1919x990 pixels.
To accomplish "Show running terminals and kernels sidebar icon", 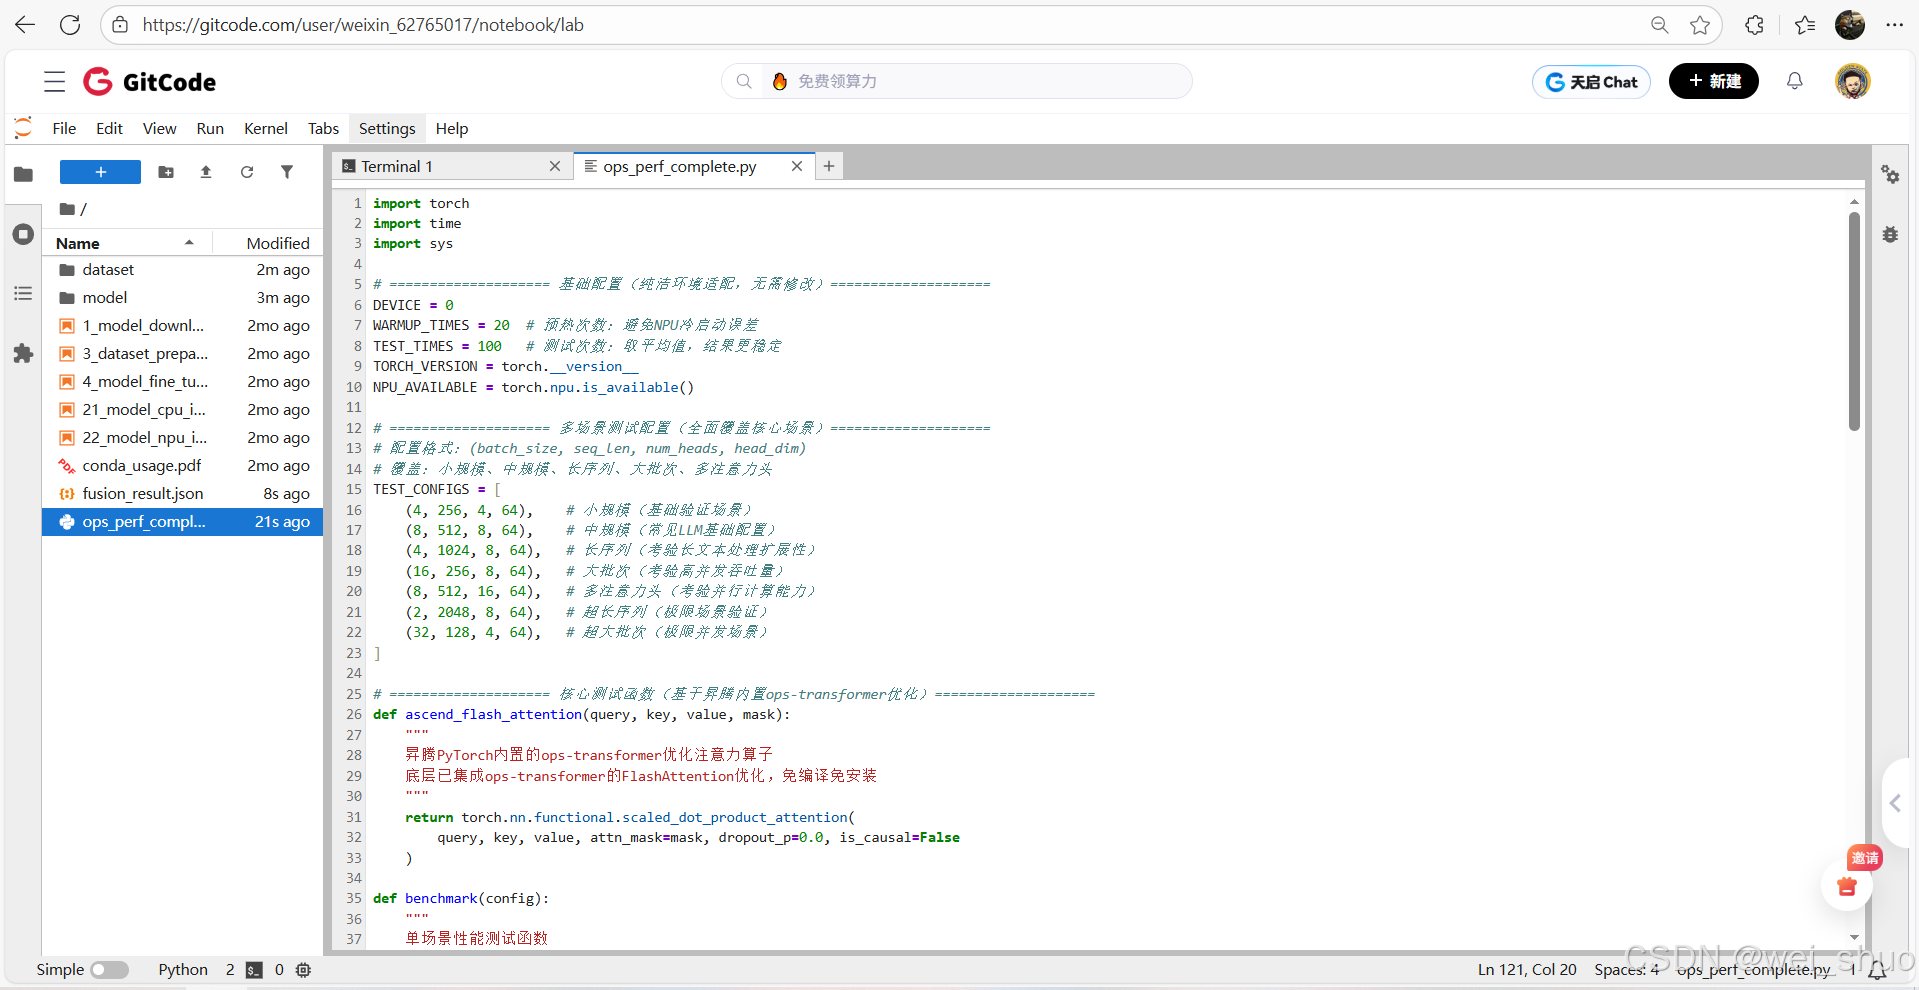I will pyautogui.click(x=23, y=234).
